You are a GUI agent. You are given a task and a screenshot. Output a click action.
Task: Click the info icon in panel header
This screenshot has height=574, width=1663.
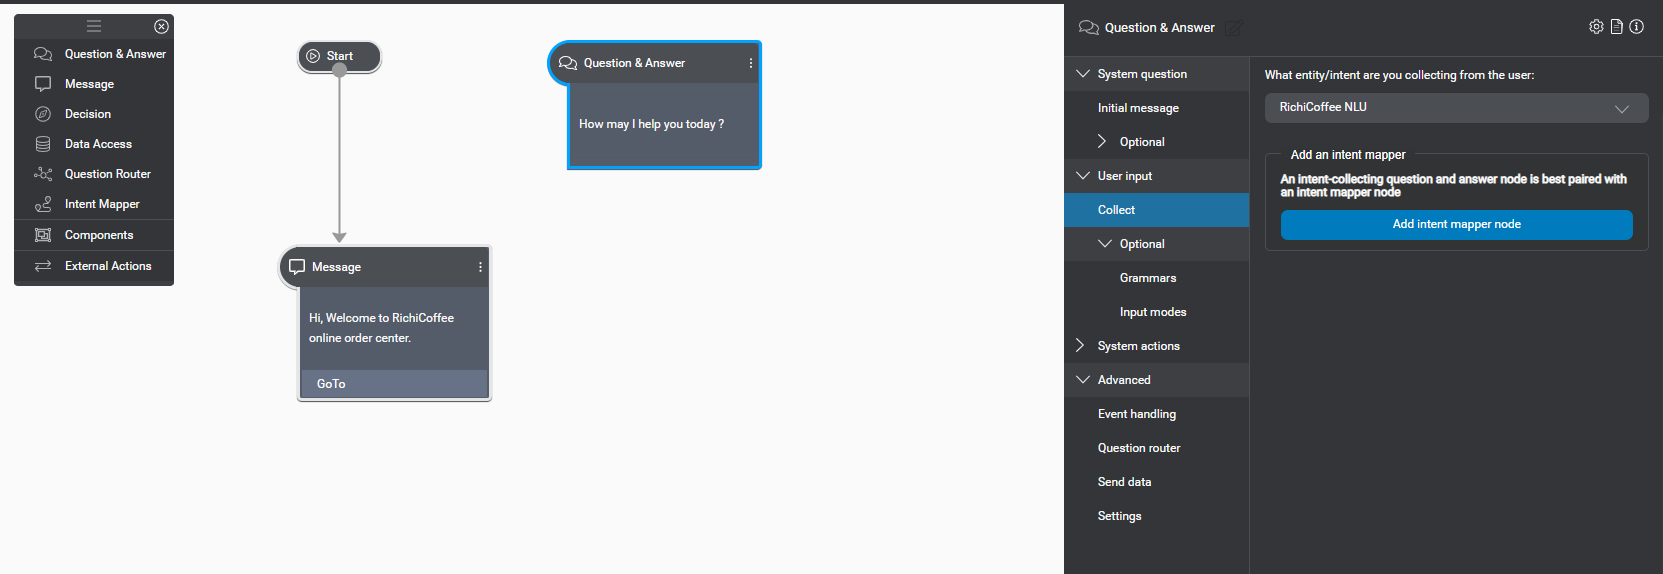coord(1636,27)
